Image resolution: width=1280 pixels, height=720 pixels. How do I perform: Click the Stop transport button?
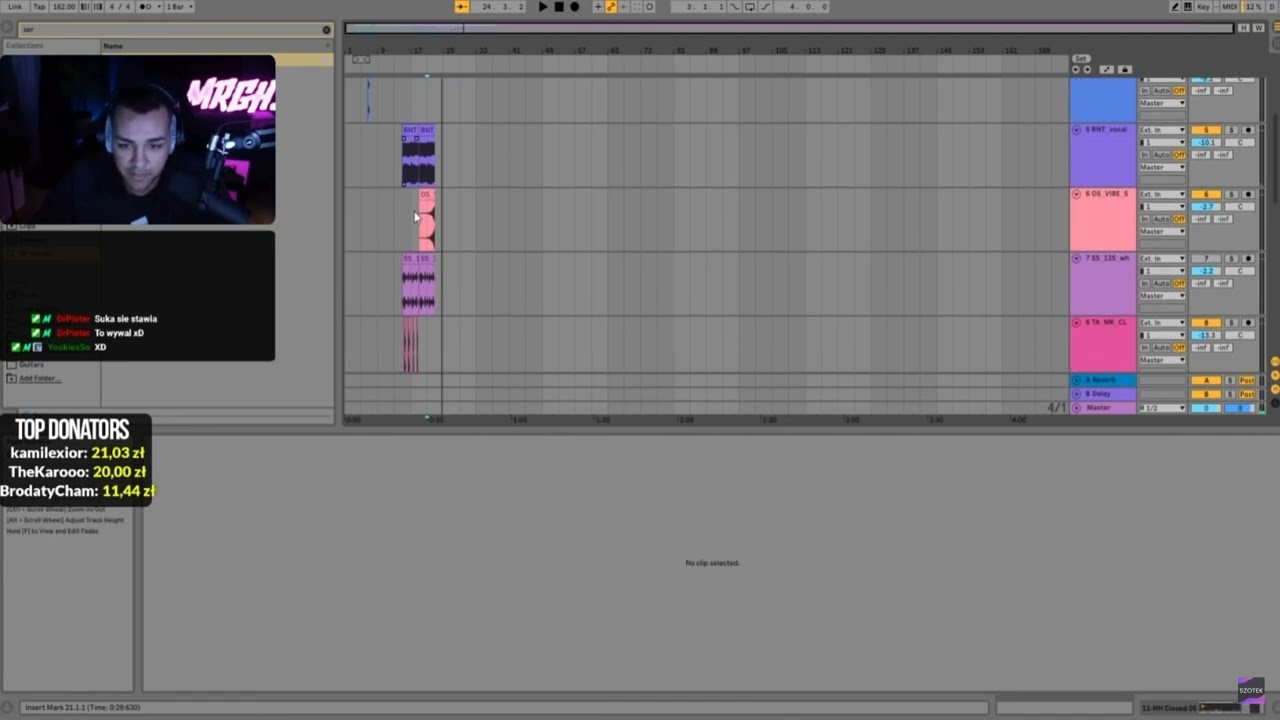559,7
